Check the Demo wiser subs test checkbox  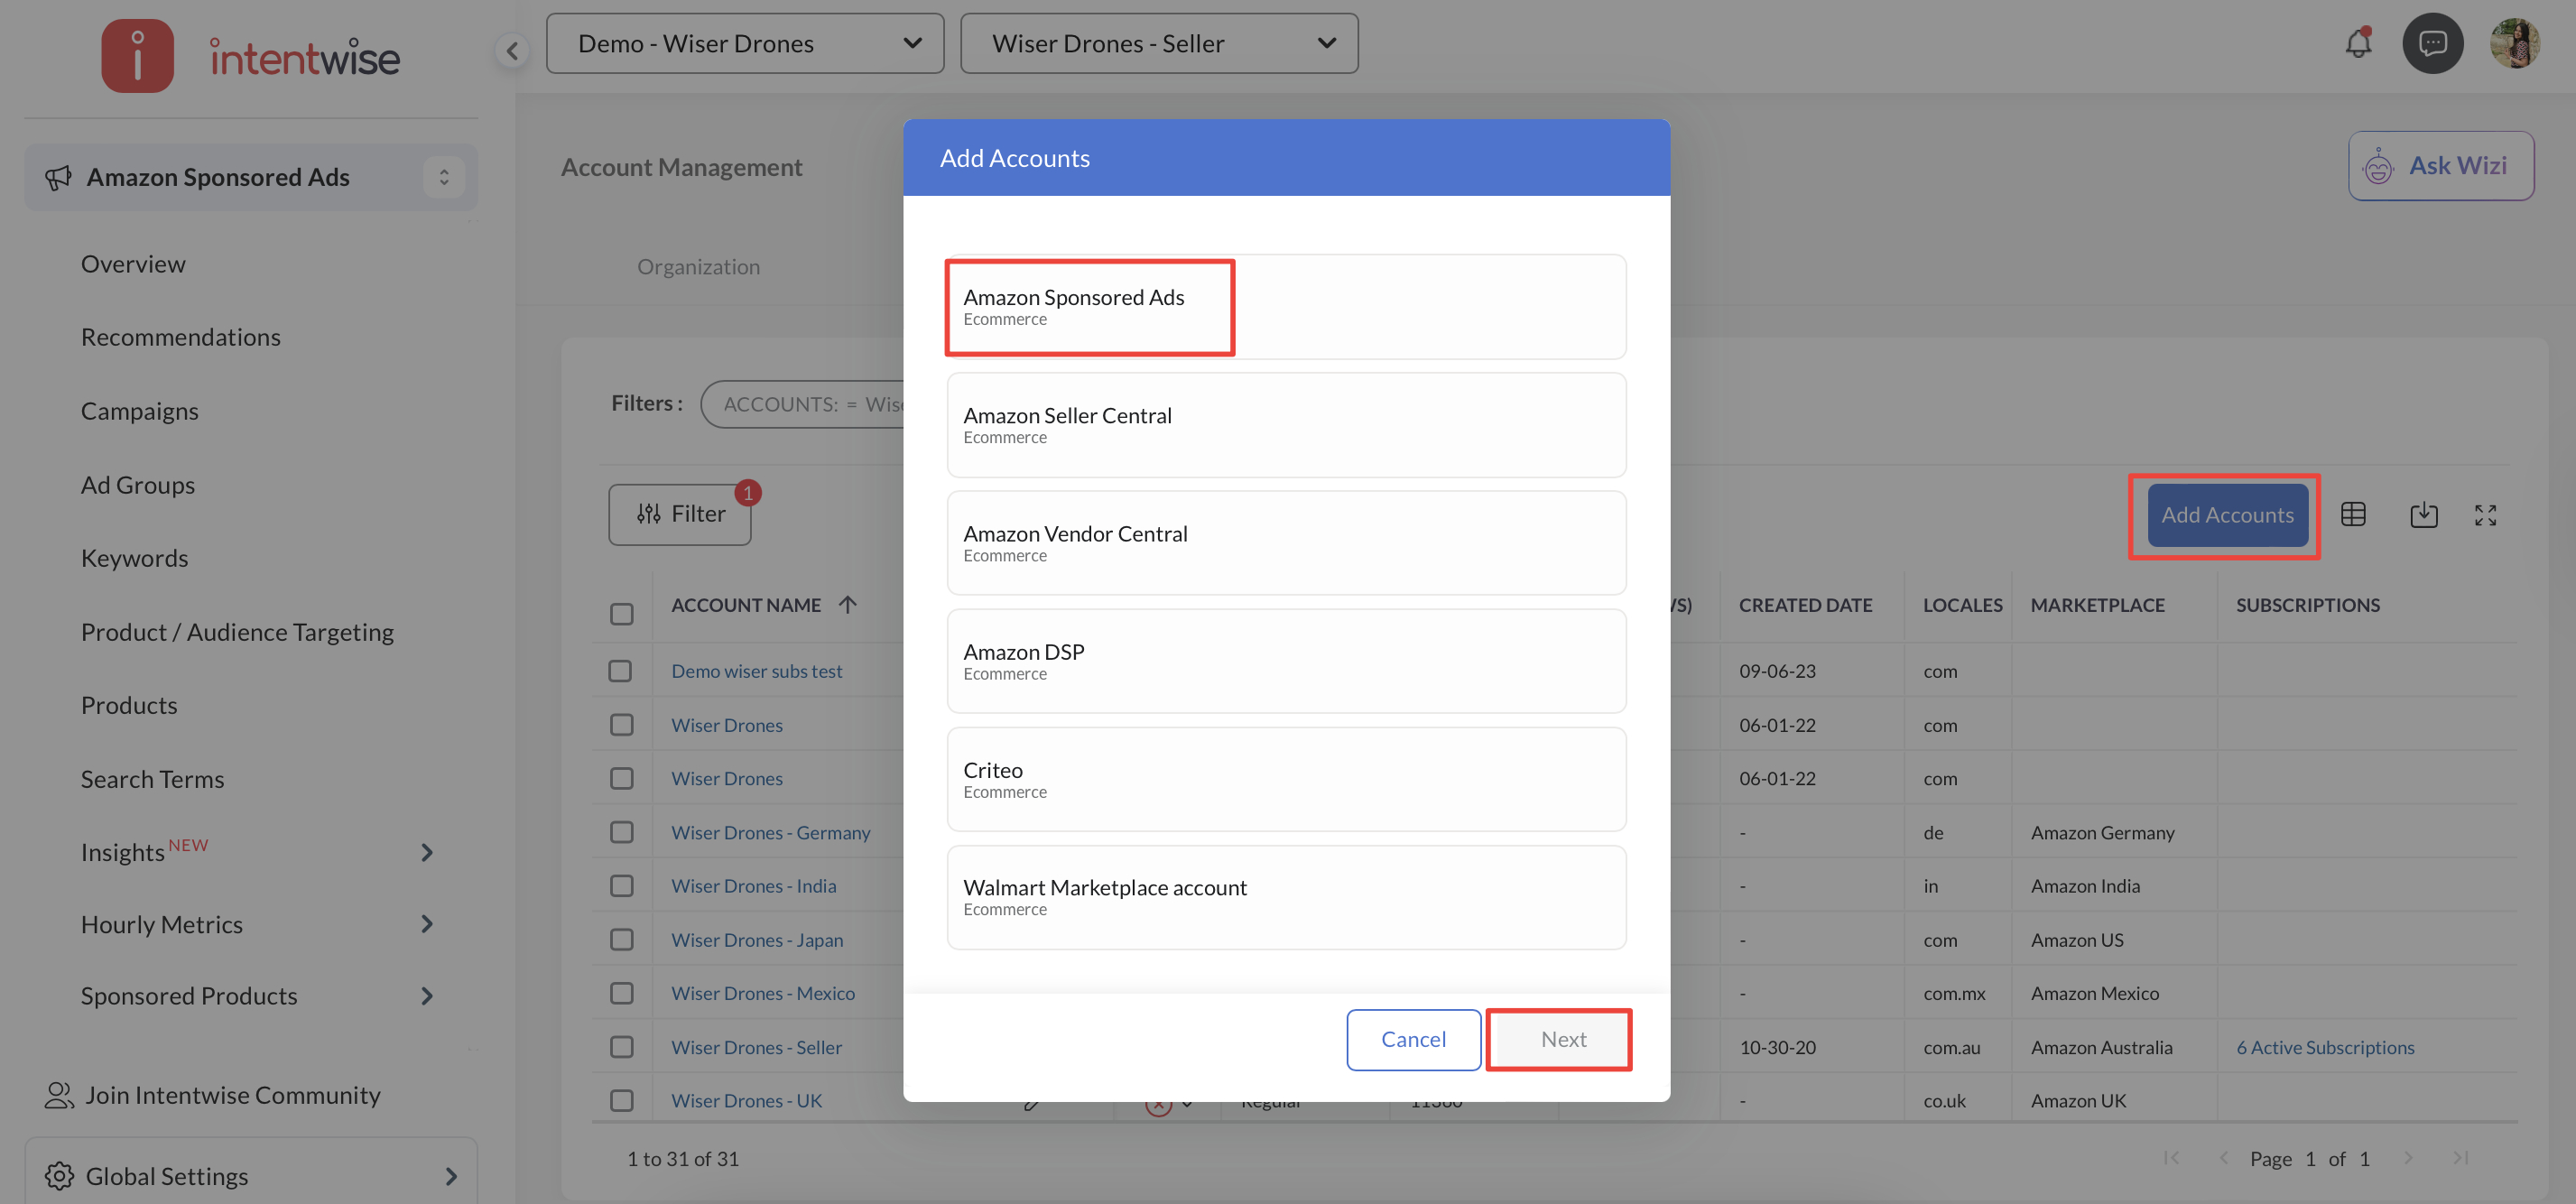[x=621, y=671]
